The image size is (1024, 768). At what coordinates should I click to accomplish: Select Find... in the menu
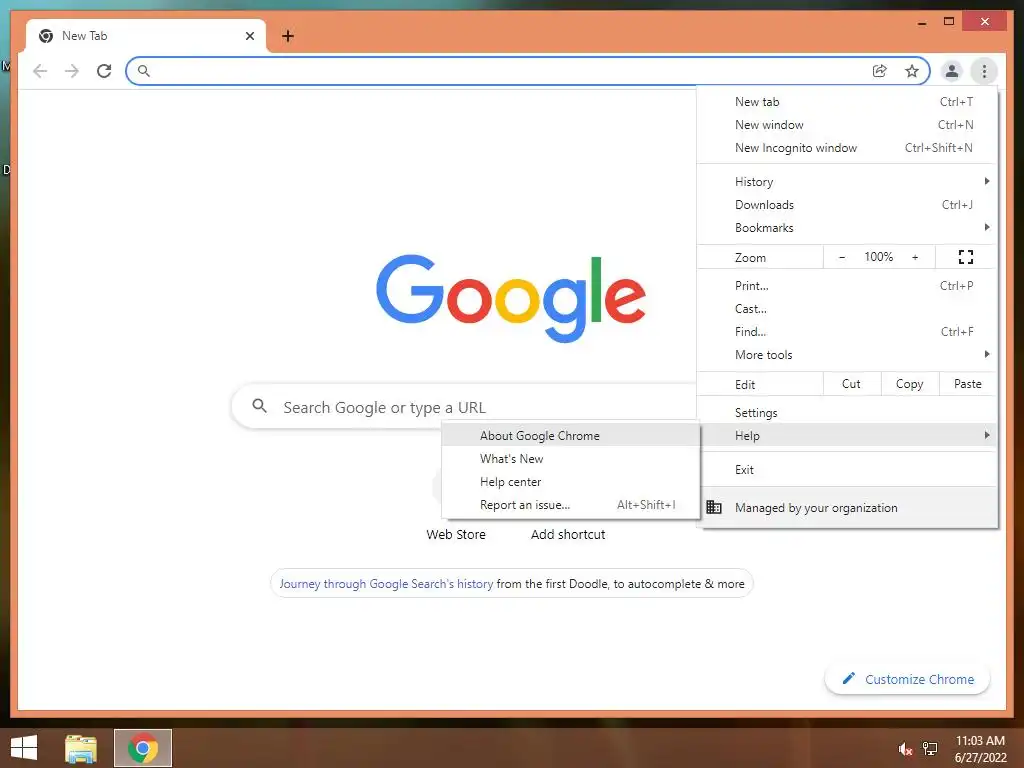coord(847,331)
